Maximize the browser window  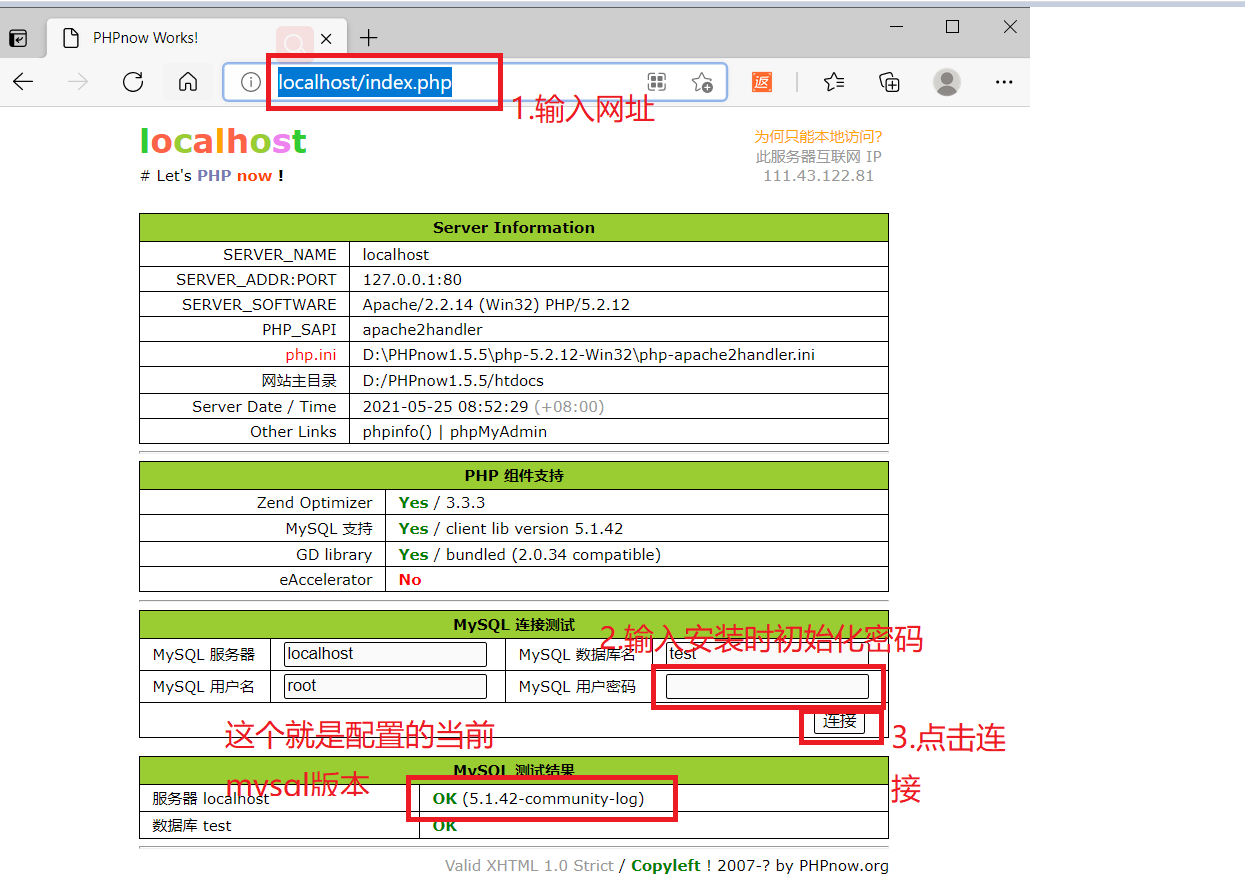953,27
